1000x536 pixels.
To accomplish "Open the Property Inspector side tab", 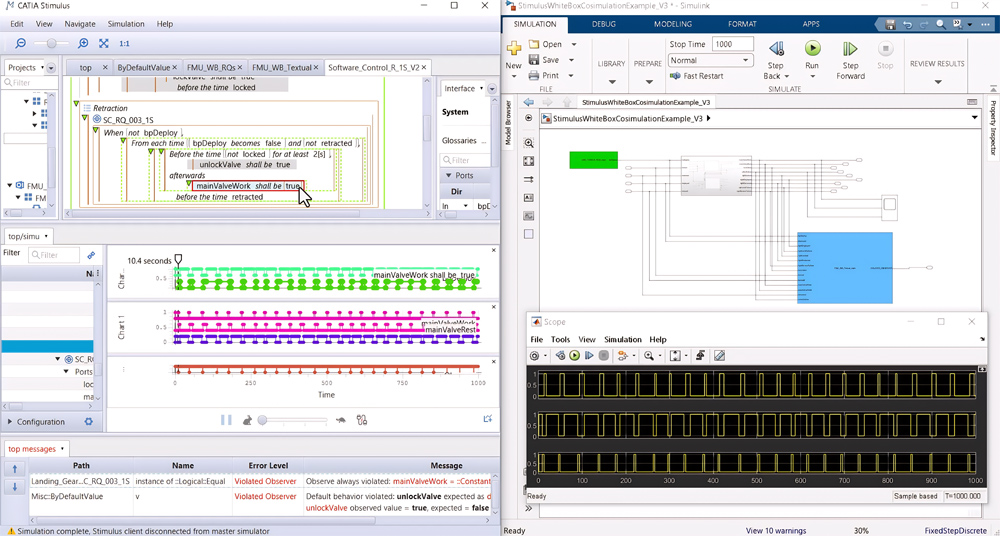I will 993,128.
